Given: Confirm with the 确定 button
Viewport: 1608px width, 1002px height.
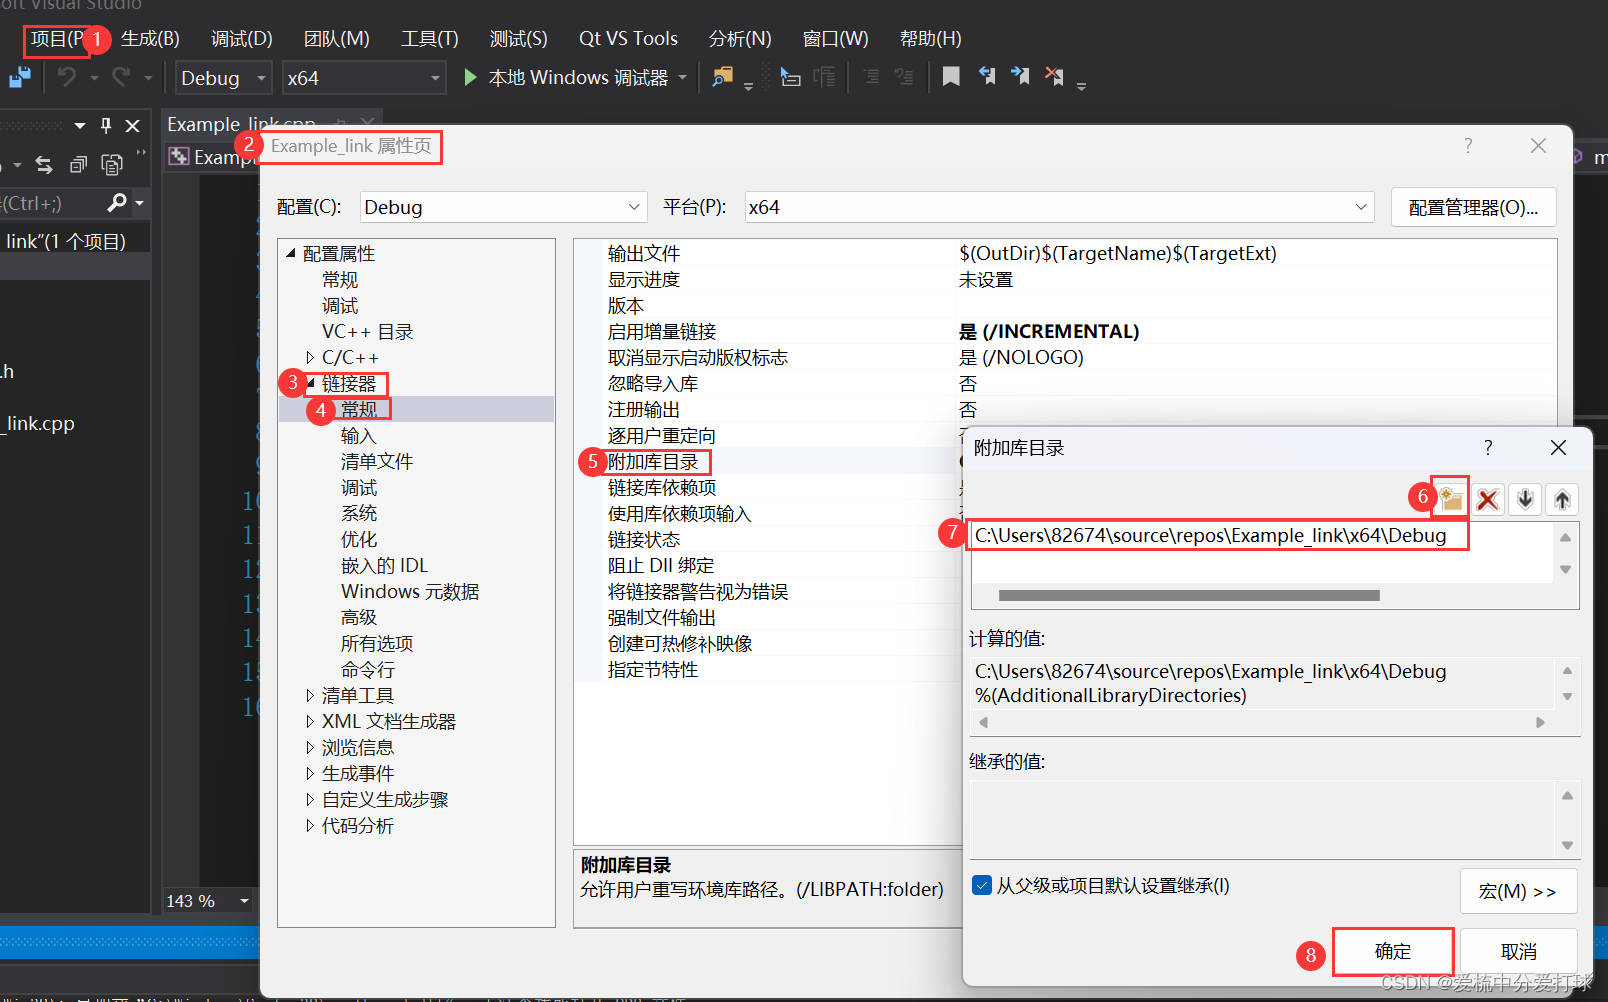Looking at the screenshot, I should tap(1392, 951).
